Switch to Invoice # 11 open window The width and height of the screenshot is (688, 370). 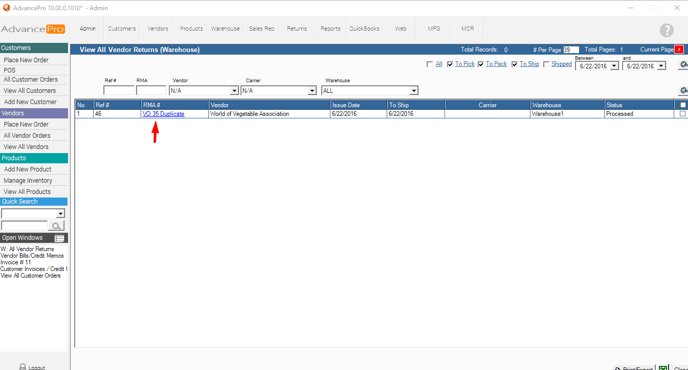(x=16, y=262)
